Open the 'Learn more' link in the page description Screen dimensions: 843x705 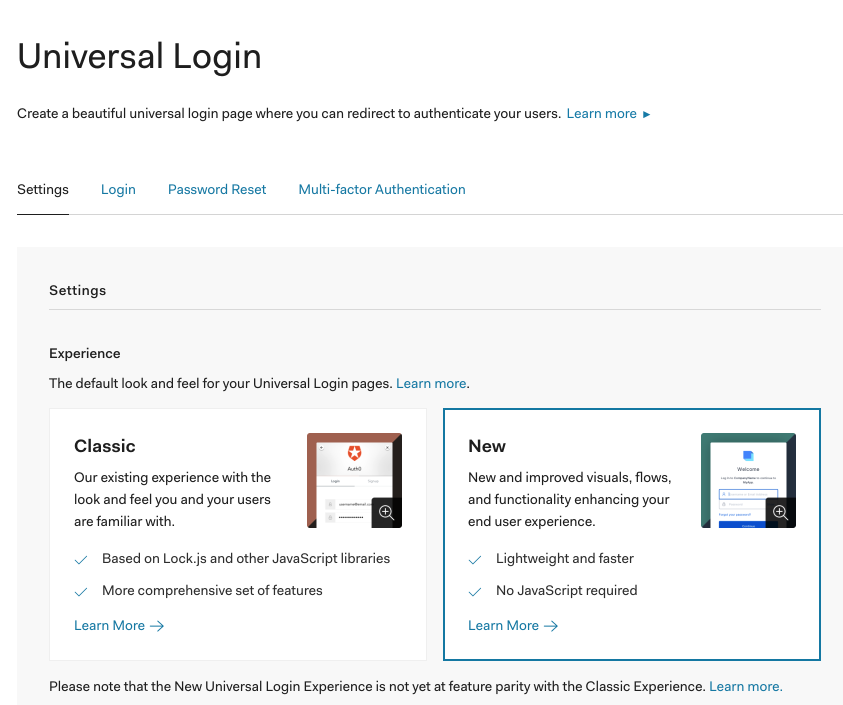point(601,113)
